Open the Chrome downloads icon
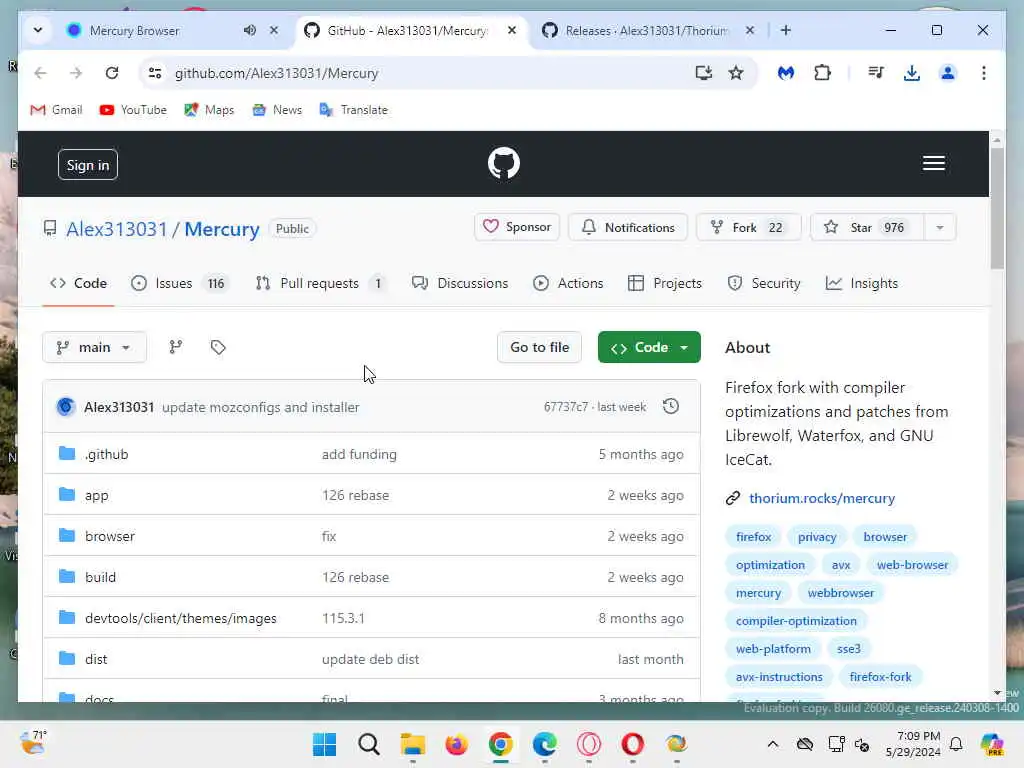 (912, 73)
